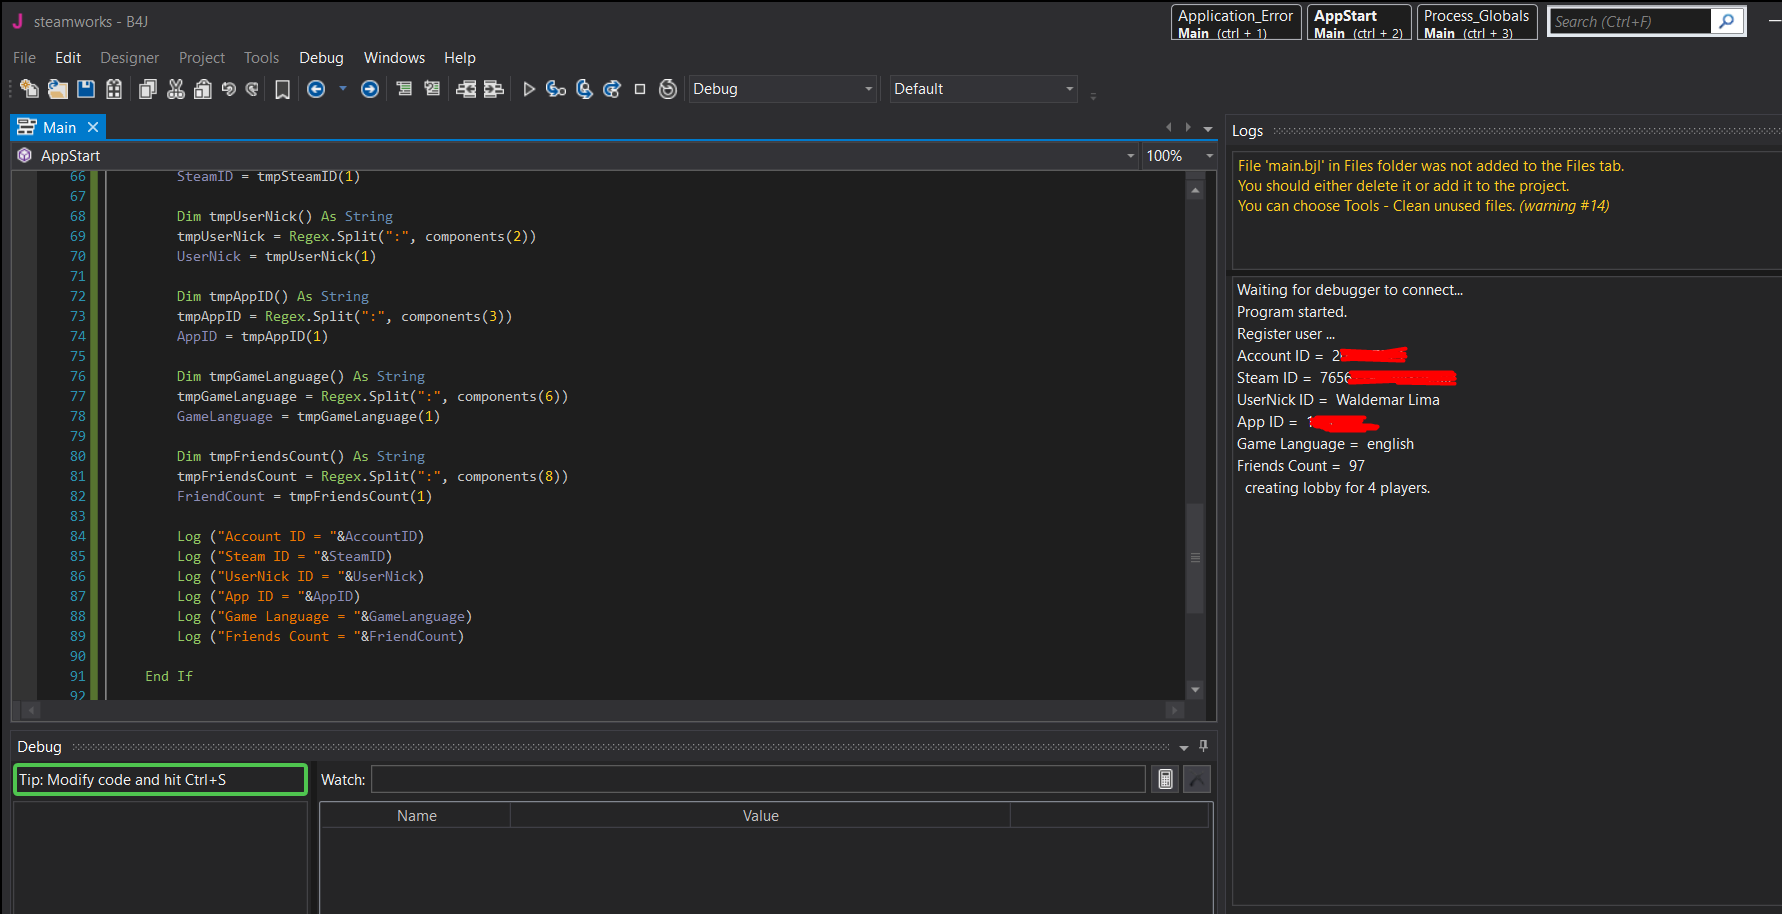The height and width of the screenshot is (914, 1782).
Task: Jump to Application_Error sub button
Action: coord(1235,23)
